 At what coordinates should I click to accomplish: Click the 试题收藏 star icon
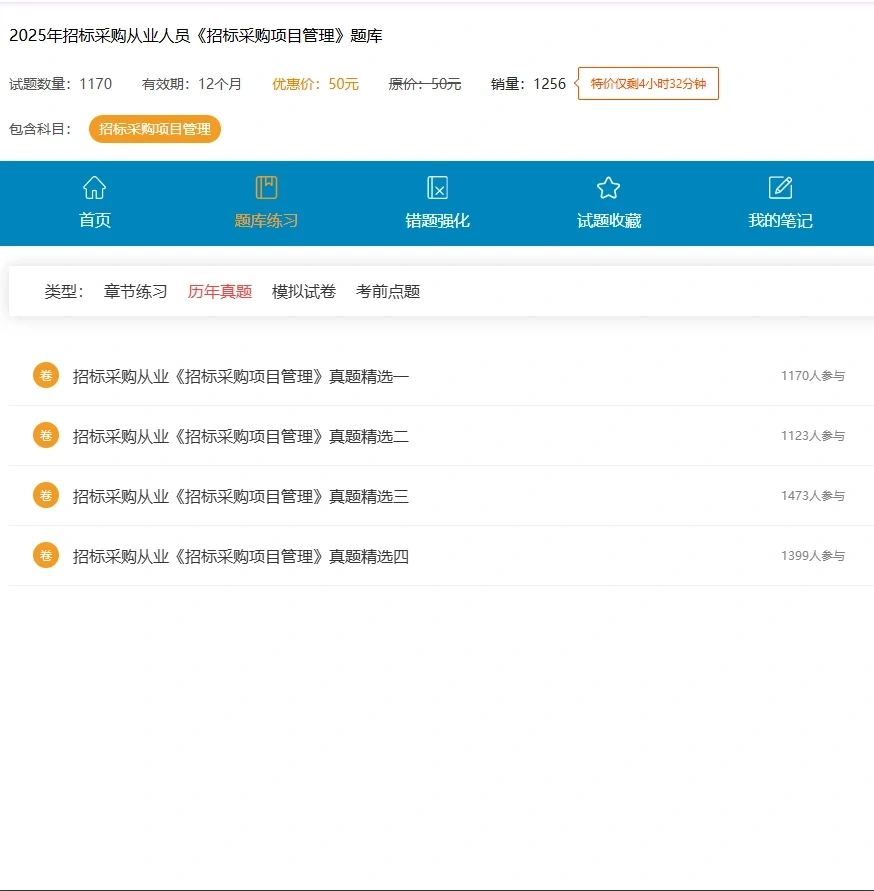[x=608, y=186]
